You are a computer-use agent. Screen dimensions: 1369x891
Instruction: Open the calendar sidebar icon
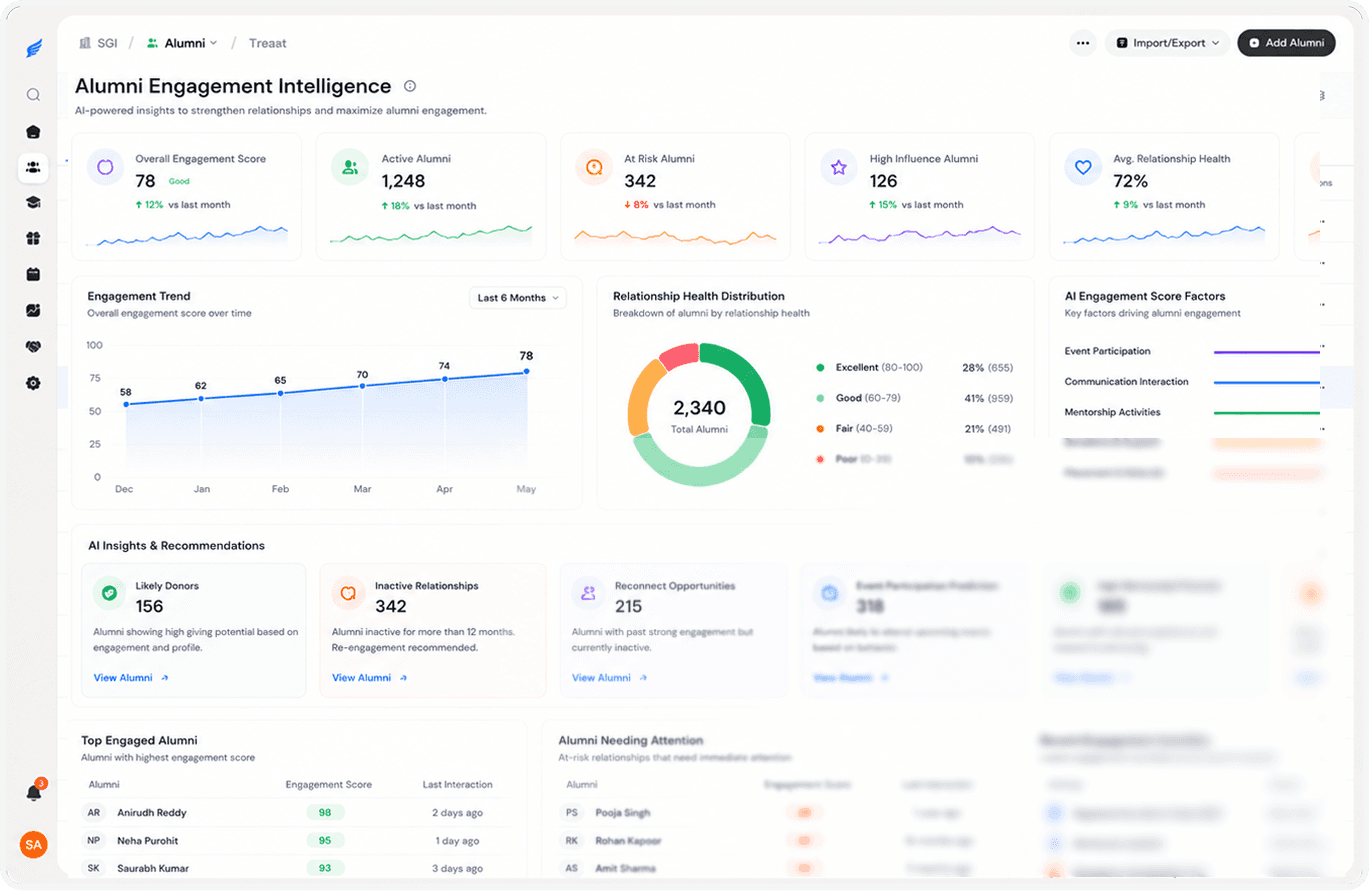(x=33, y=274)
